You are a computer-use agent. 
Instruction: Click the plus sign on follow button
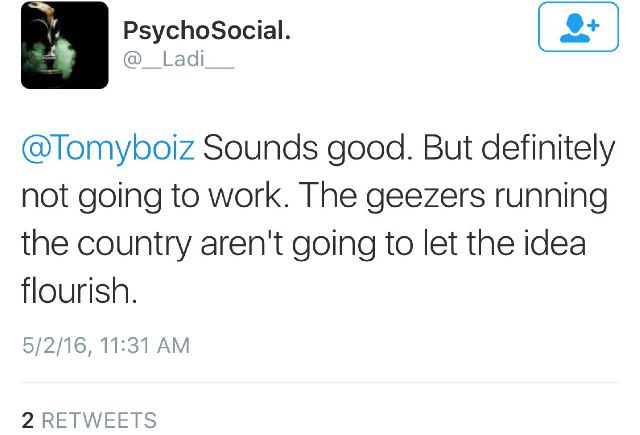pyautogui.click(x=591, y=22)
